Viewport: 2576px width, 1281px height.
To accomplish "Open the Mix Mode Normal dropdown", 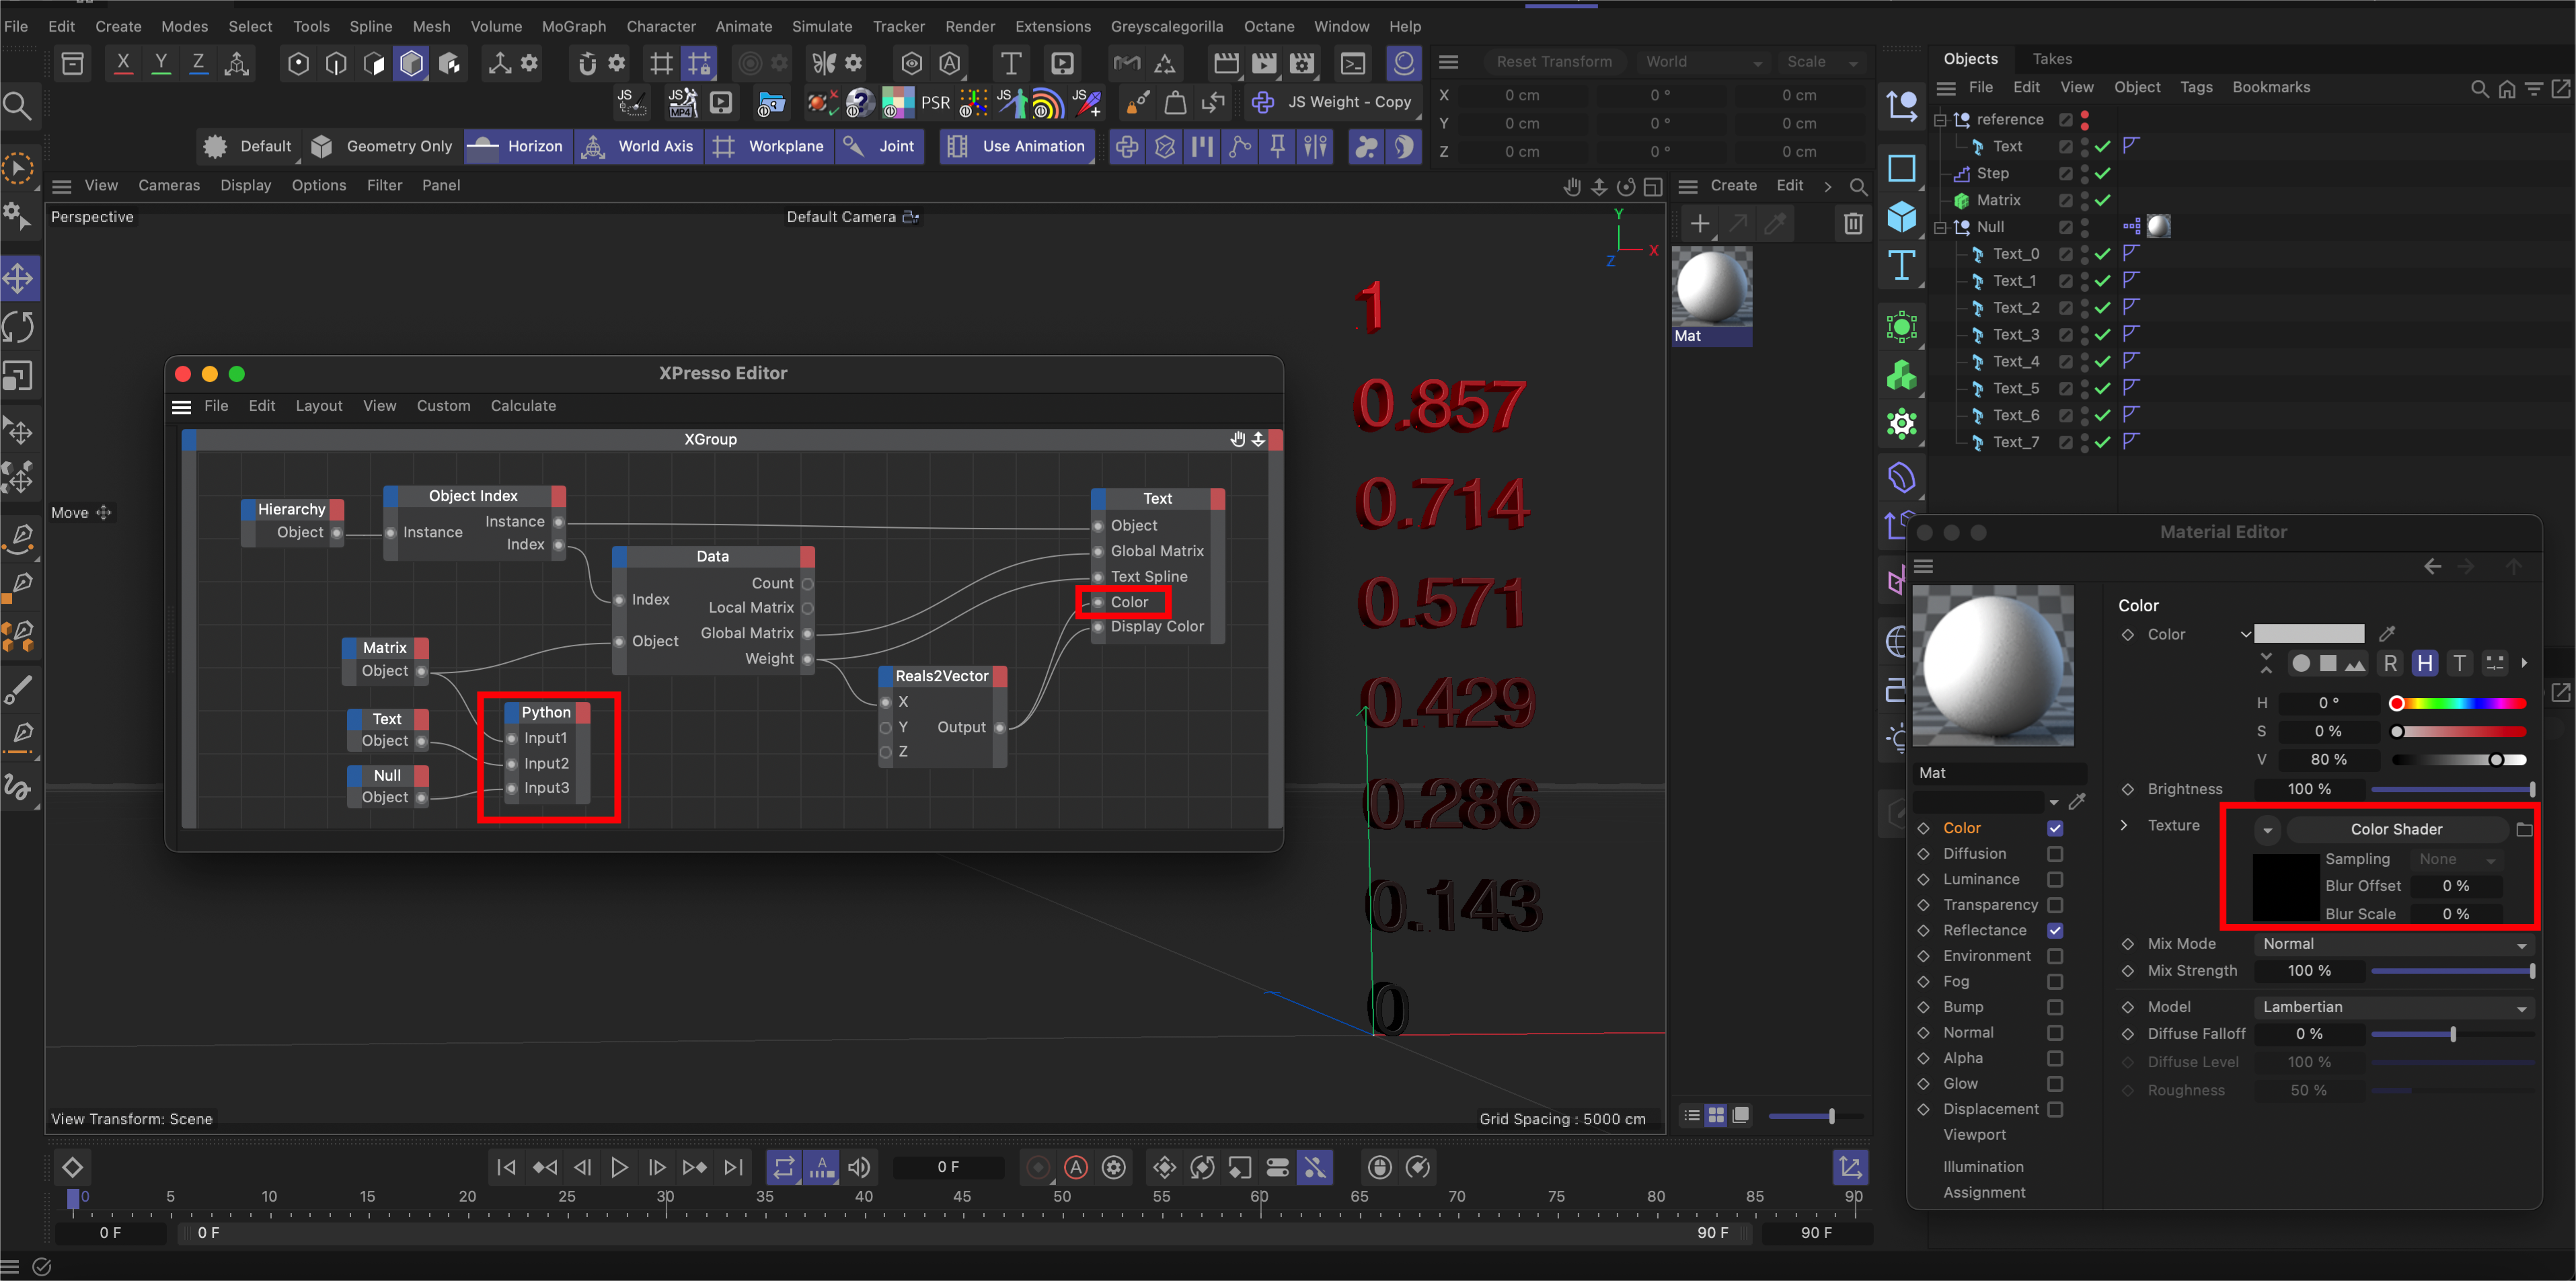I will click(x=2394, y=944).
